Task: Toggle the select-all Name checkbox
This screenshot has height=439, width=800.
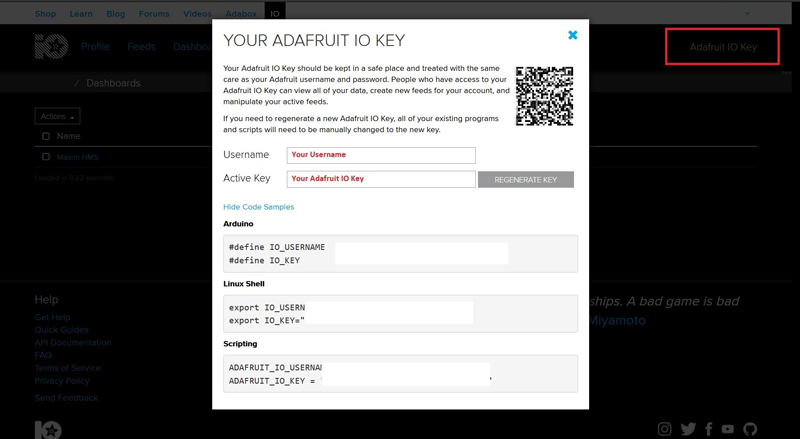Action: tap(46, 136)
